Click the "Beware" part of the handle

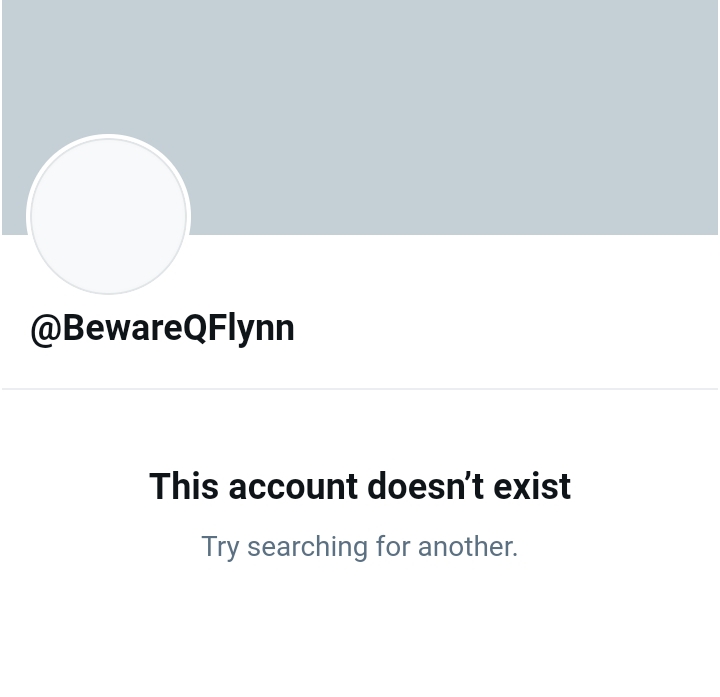click(x=123, y=328)
